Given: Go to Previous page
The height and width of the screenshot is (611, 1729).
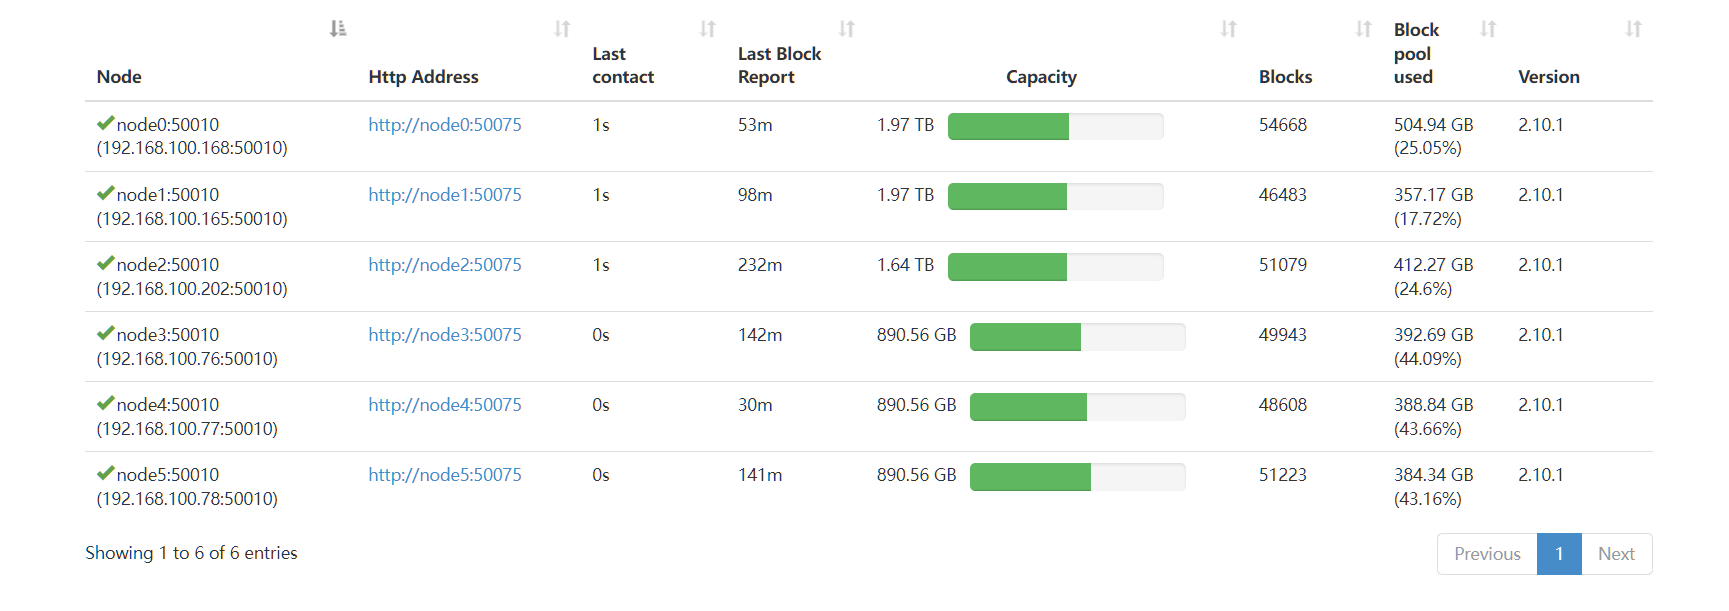Looking at the screenshot, I should [x=1487, y=554].
